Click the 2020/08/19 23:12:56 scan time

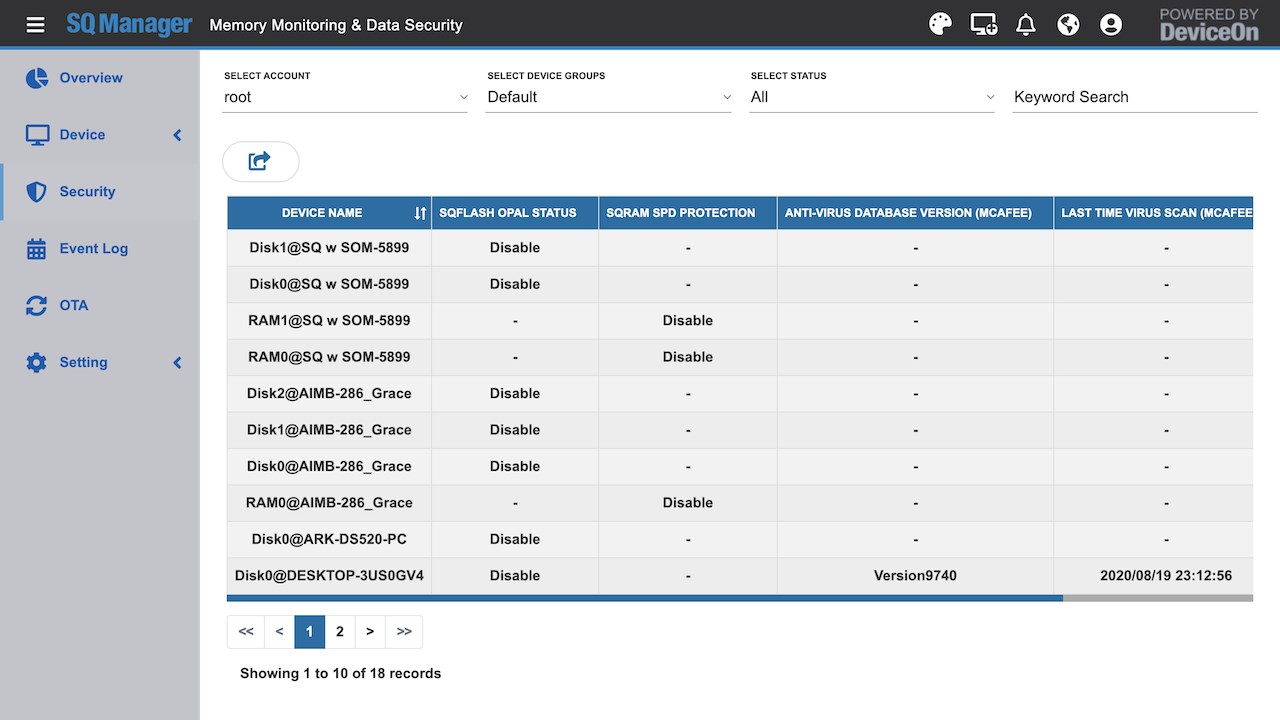[1166, 576]
